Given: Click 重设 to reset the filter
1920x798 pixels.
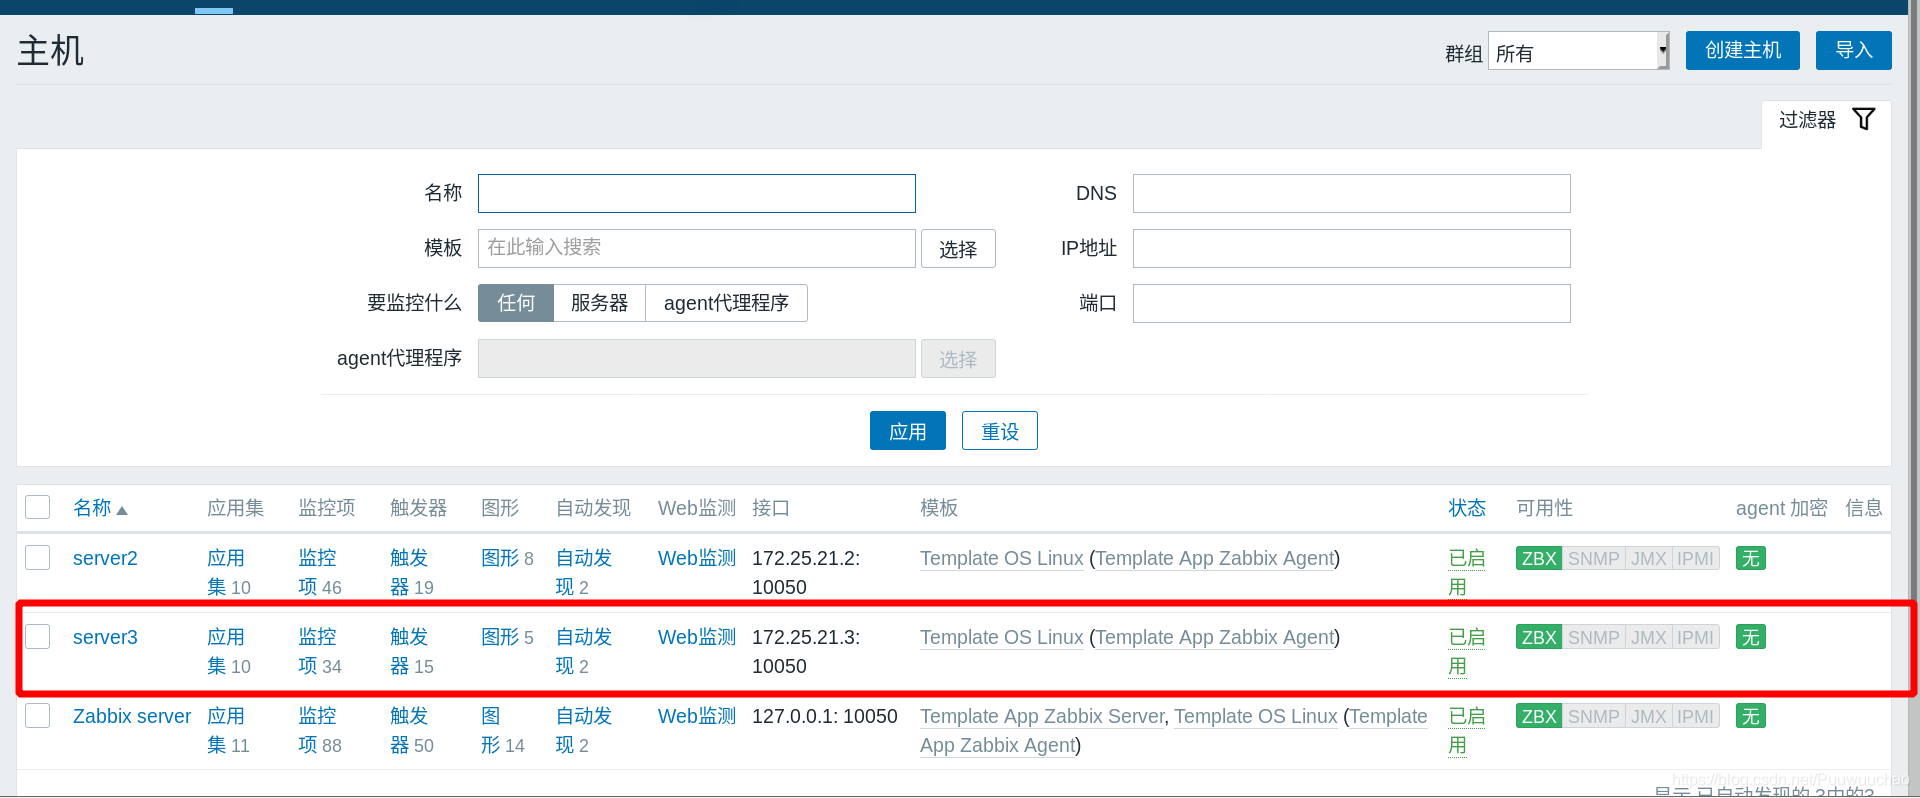Looking at the screenshot, I should coord(999,431).
